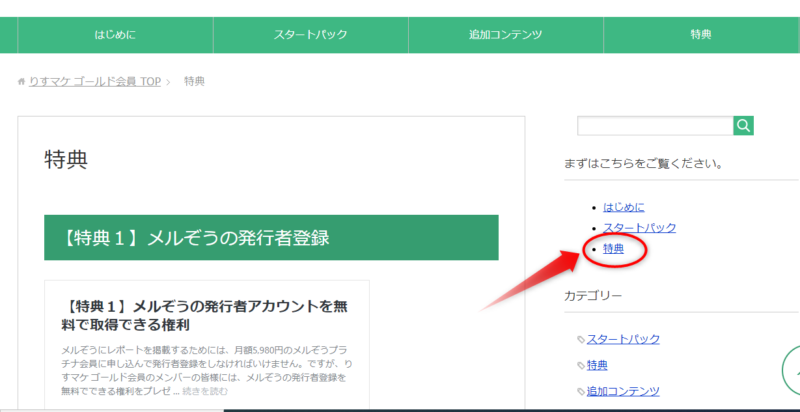The height and width of the screenshot is (412, 800).
Task: Open the スタートパック navigation menu item
Action: (311, 35)
